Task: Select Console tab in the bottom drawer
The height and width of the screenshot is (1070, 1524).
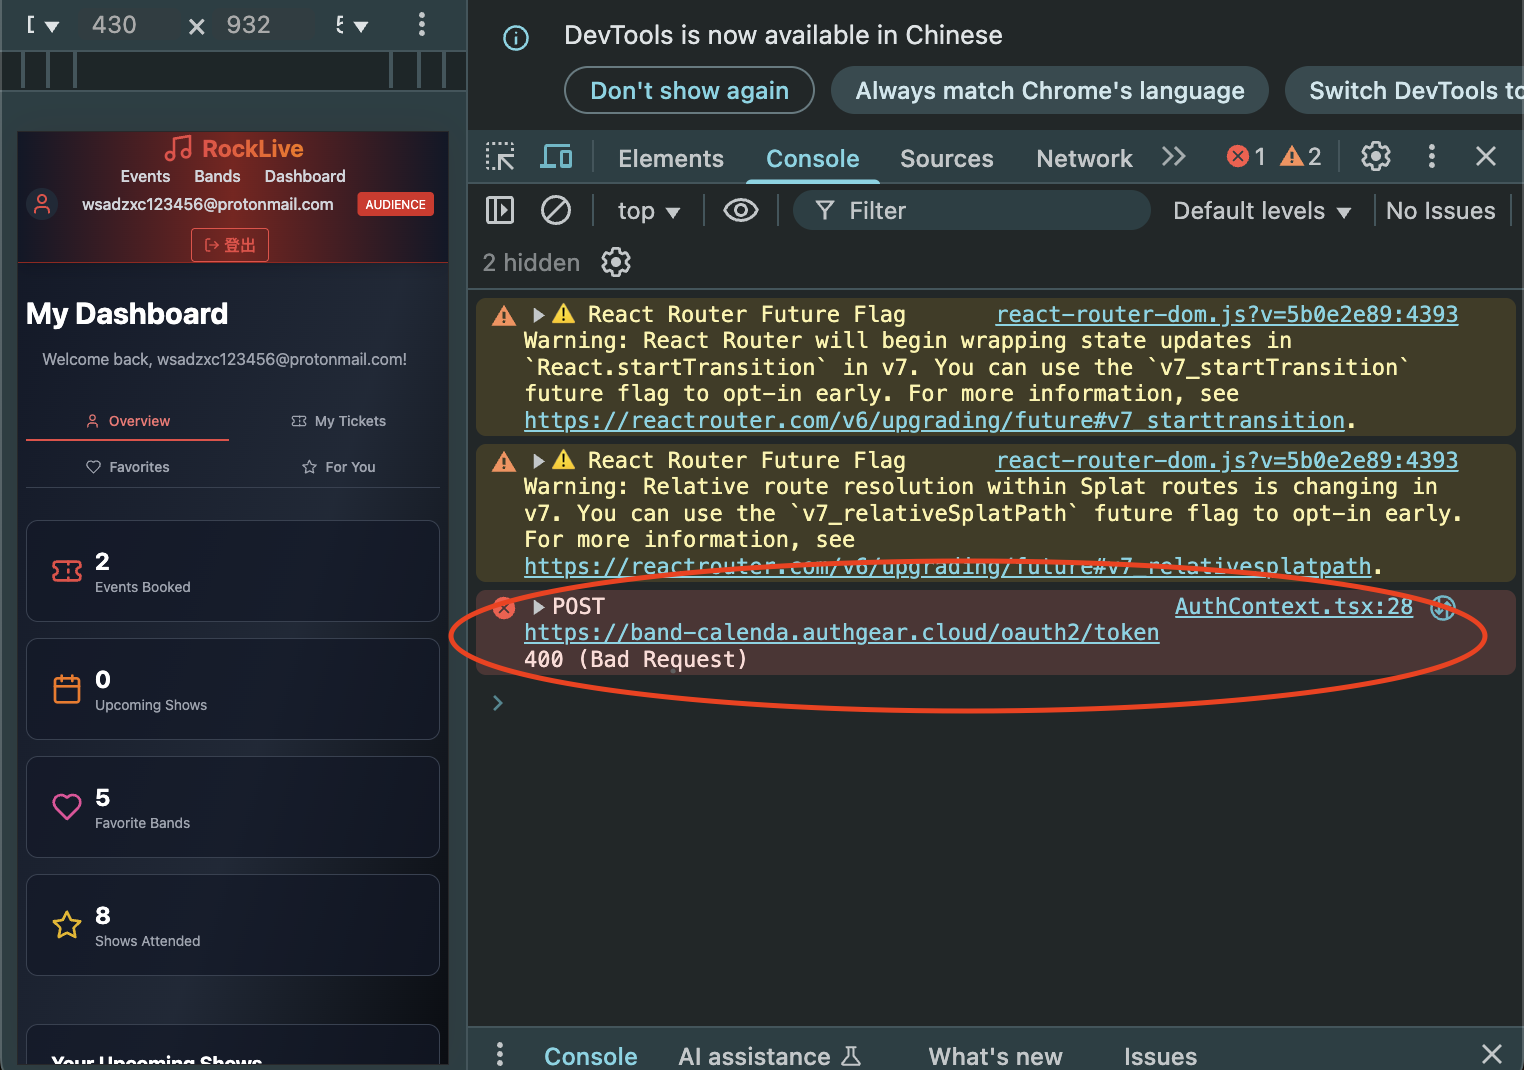Action: pos(591,1056)
